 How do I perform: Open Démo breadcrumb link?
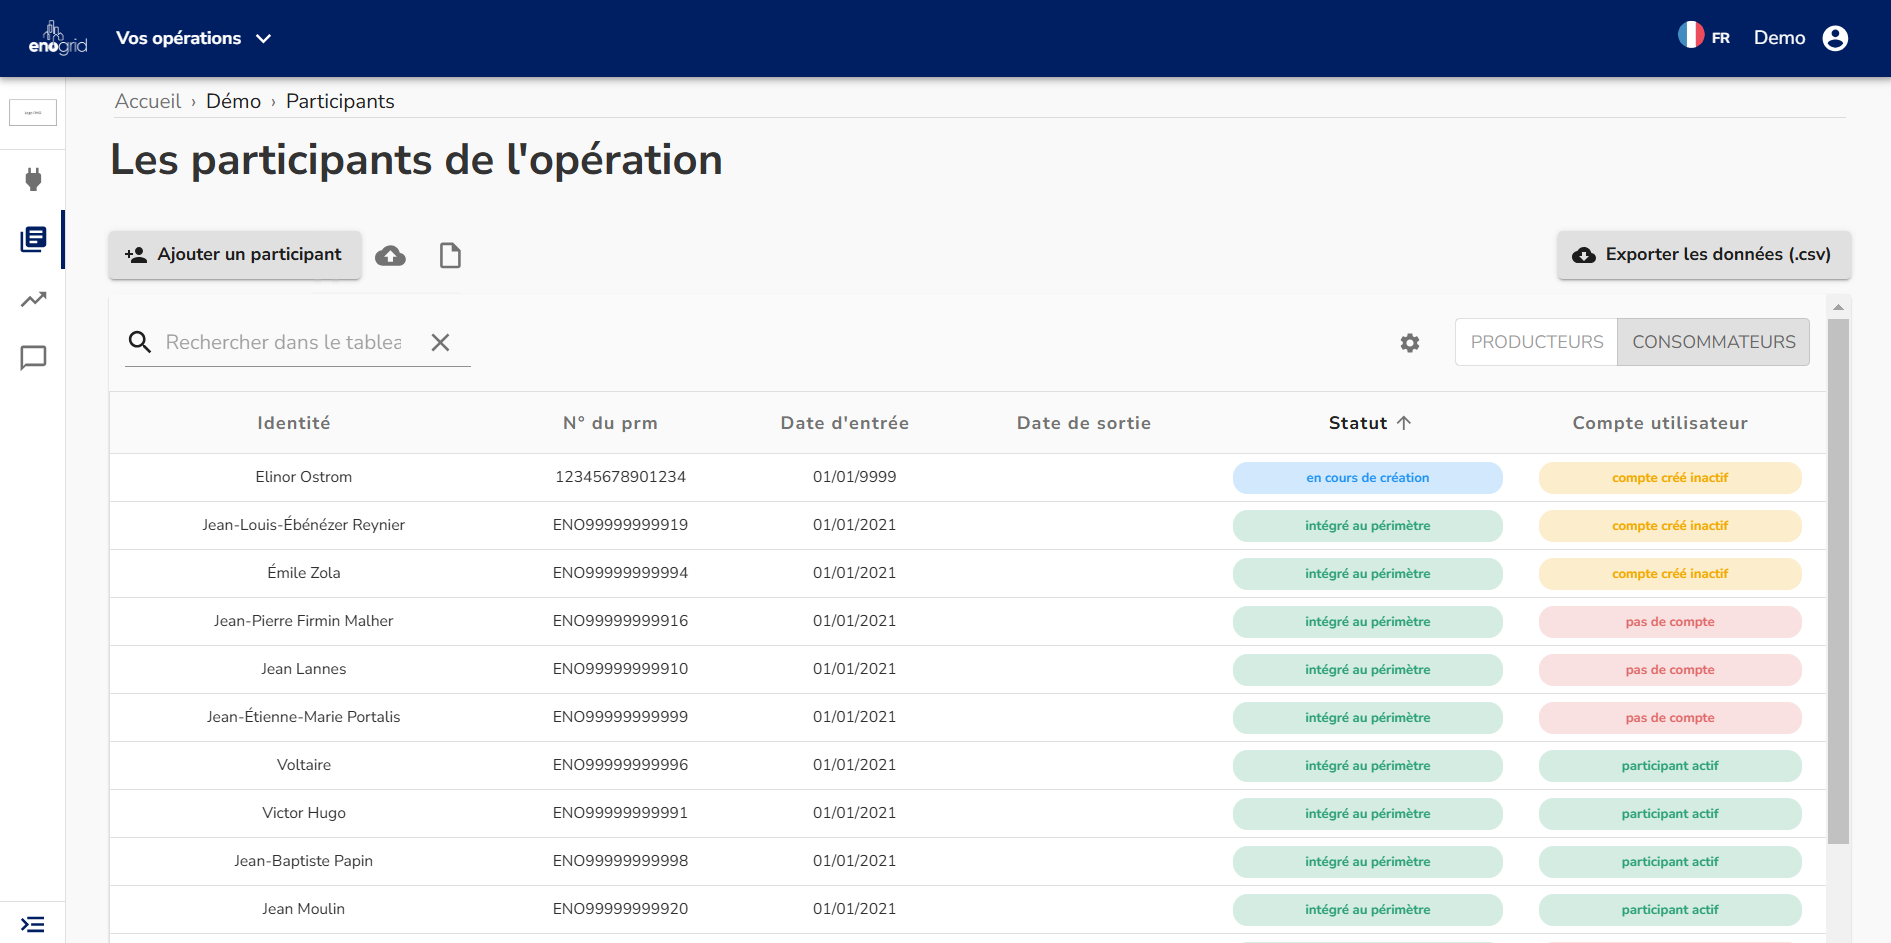[x=233, y=101]
